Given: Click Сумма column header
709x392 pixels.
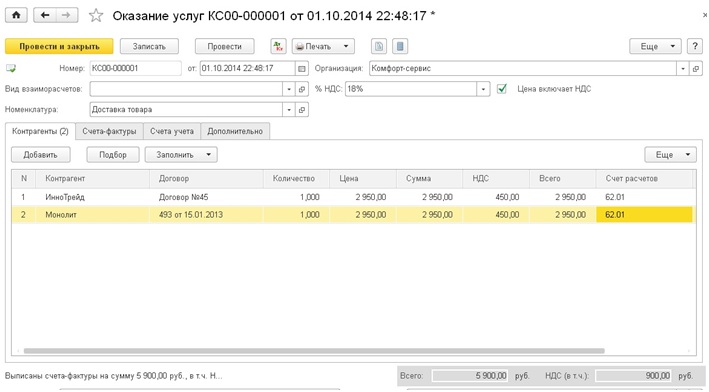Looking at the screenshot, I should 430,179.
